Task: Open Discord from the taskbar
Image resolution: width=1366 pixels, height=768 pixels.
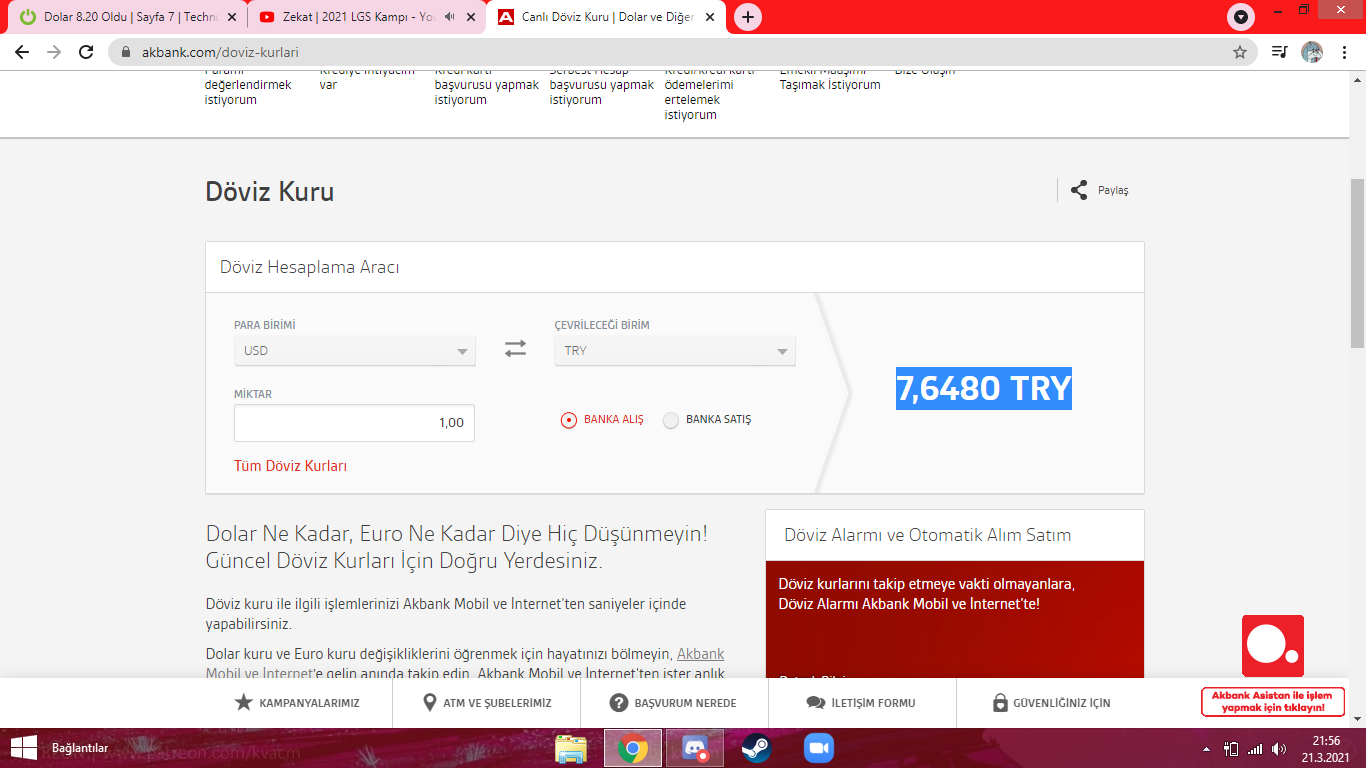Action: 695,748
